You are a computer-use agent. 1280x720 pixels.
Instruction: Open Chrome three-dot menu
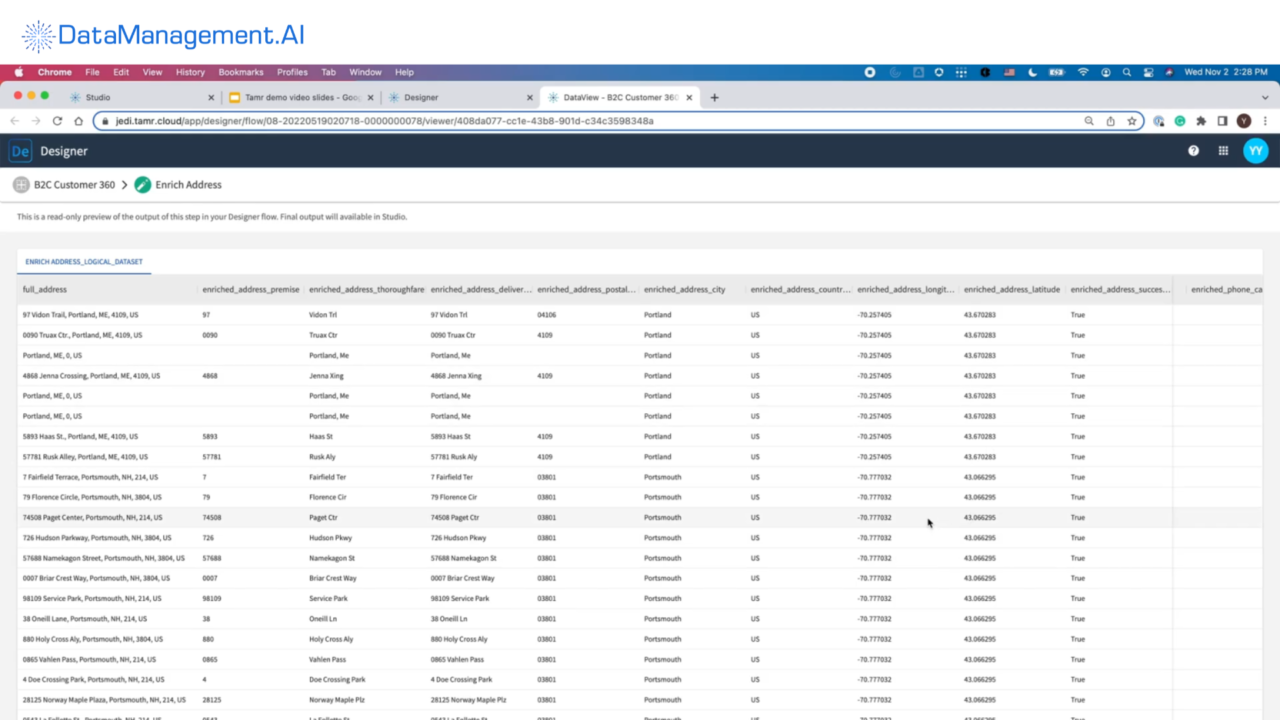(x=1265, y=121)
